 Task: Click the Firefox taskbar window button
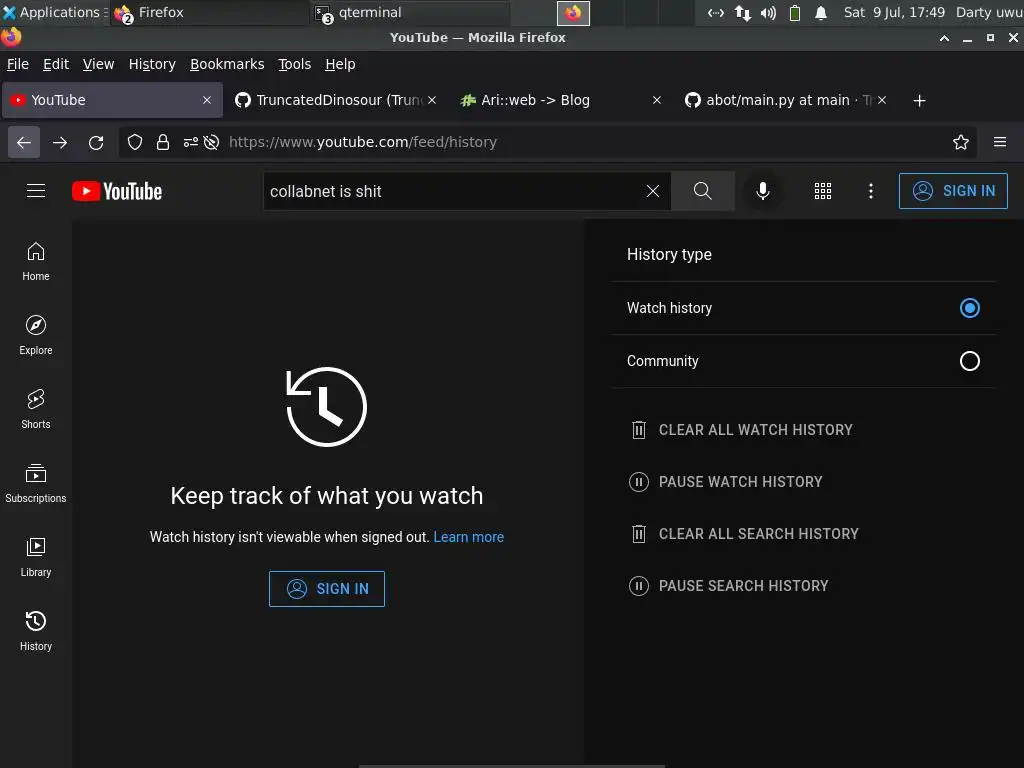[x=210, y=12]
